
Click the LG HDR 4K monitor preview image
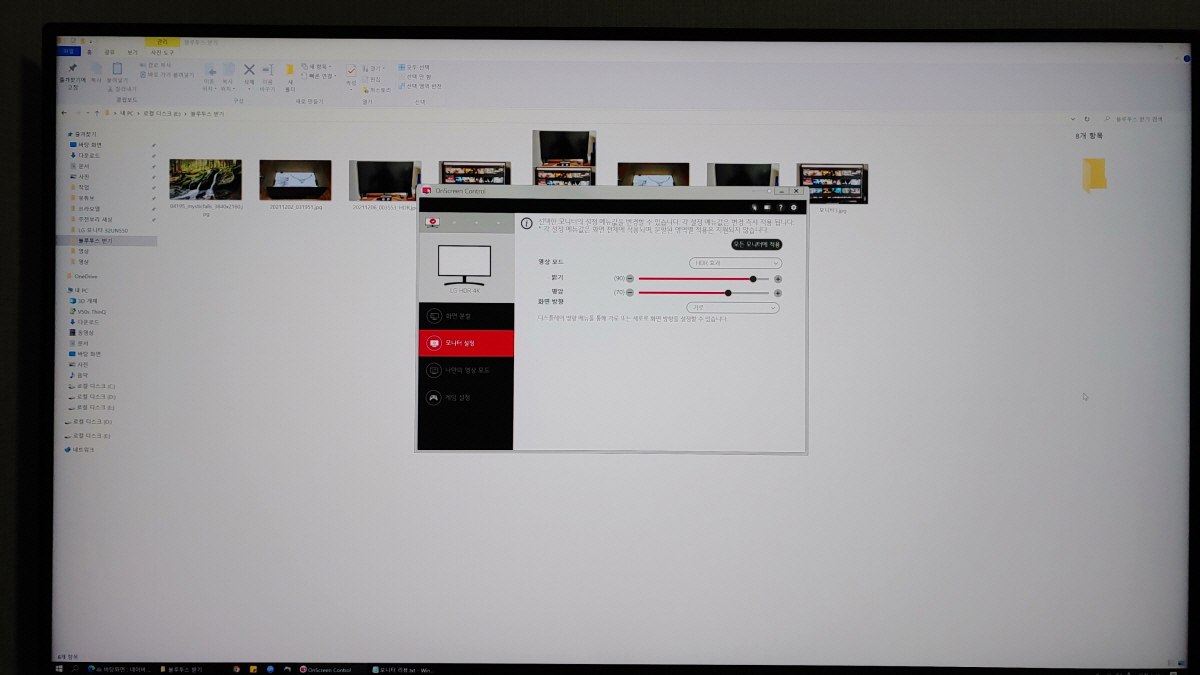(x=465, y=264)
